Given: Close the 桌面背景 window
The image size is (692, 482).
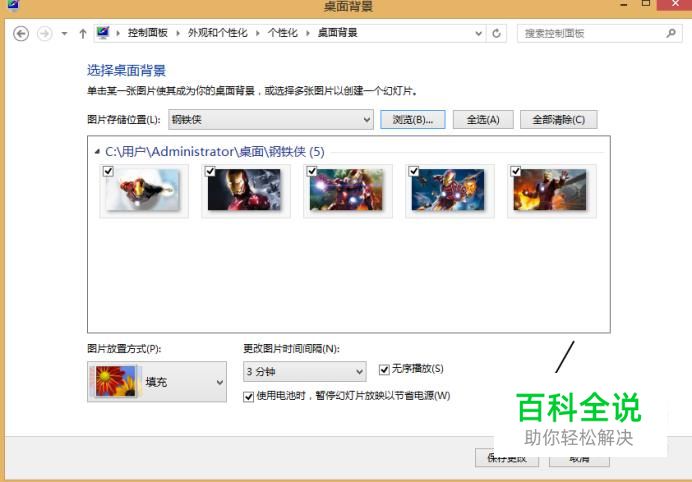Looking at the screenshot, I should coord(675,4).
